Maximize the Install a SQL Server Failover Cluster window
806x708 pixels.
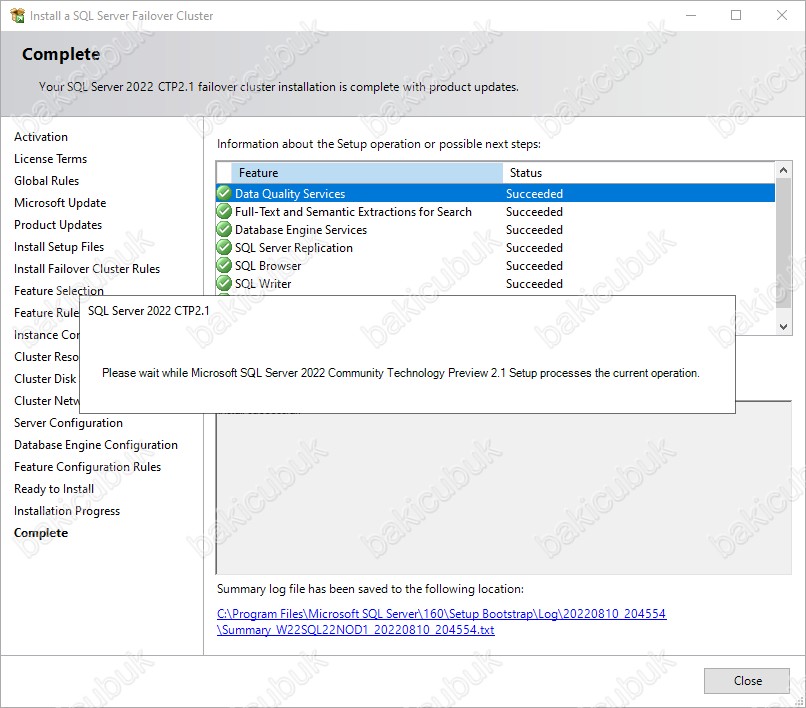pos(736,15)
